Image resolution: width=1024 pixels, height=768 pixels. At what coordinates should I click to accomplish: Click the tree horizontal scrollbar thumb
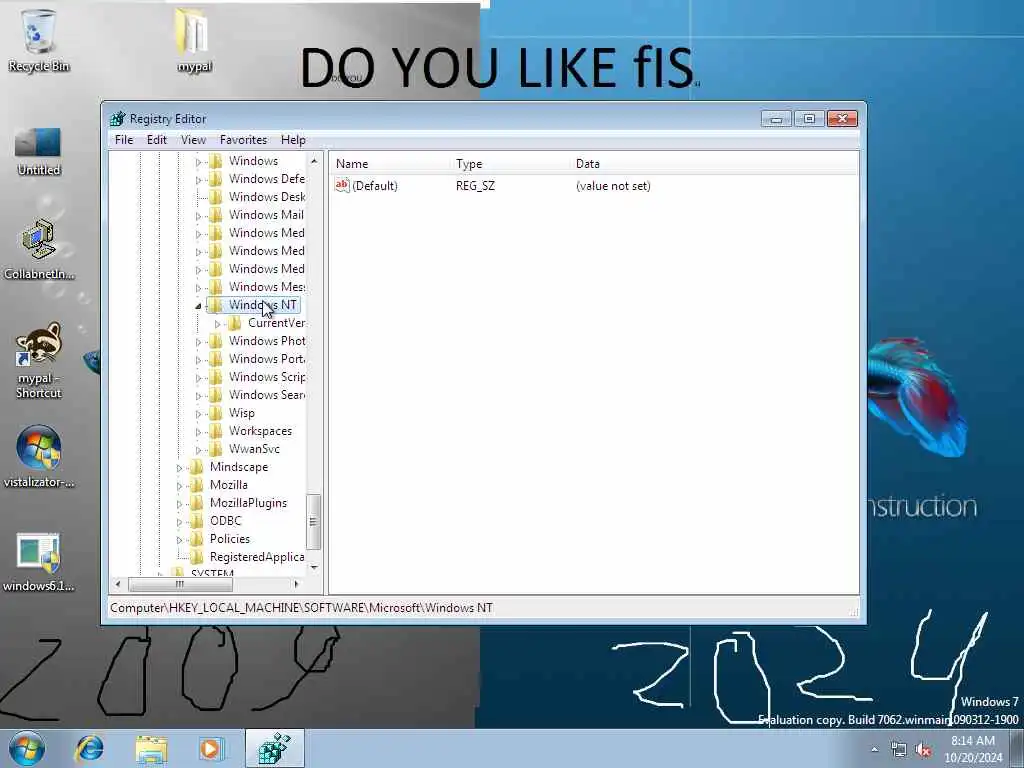(x=181, y=584)
